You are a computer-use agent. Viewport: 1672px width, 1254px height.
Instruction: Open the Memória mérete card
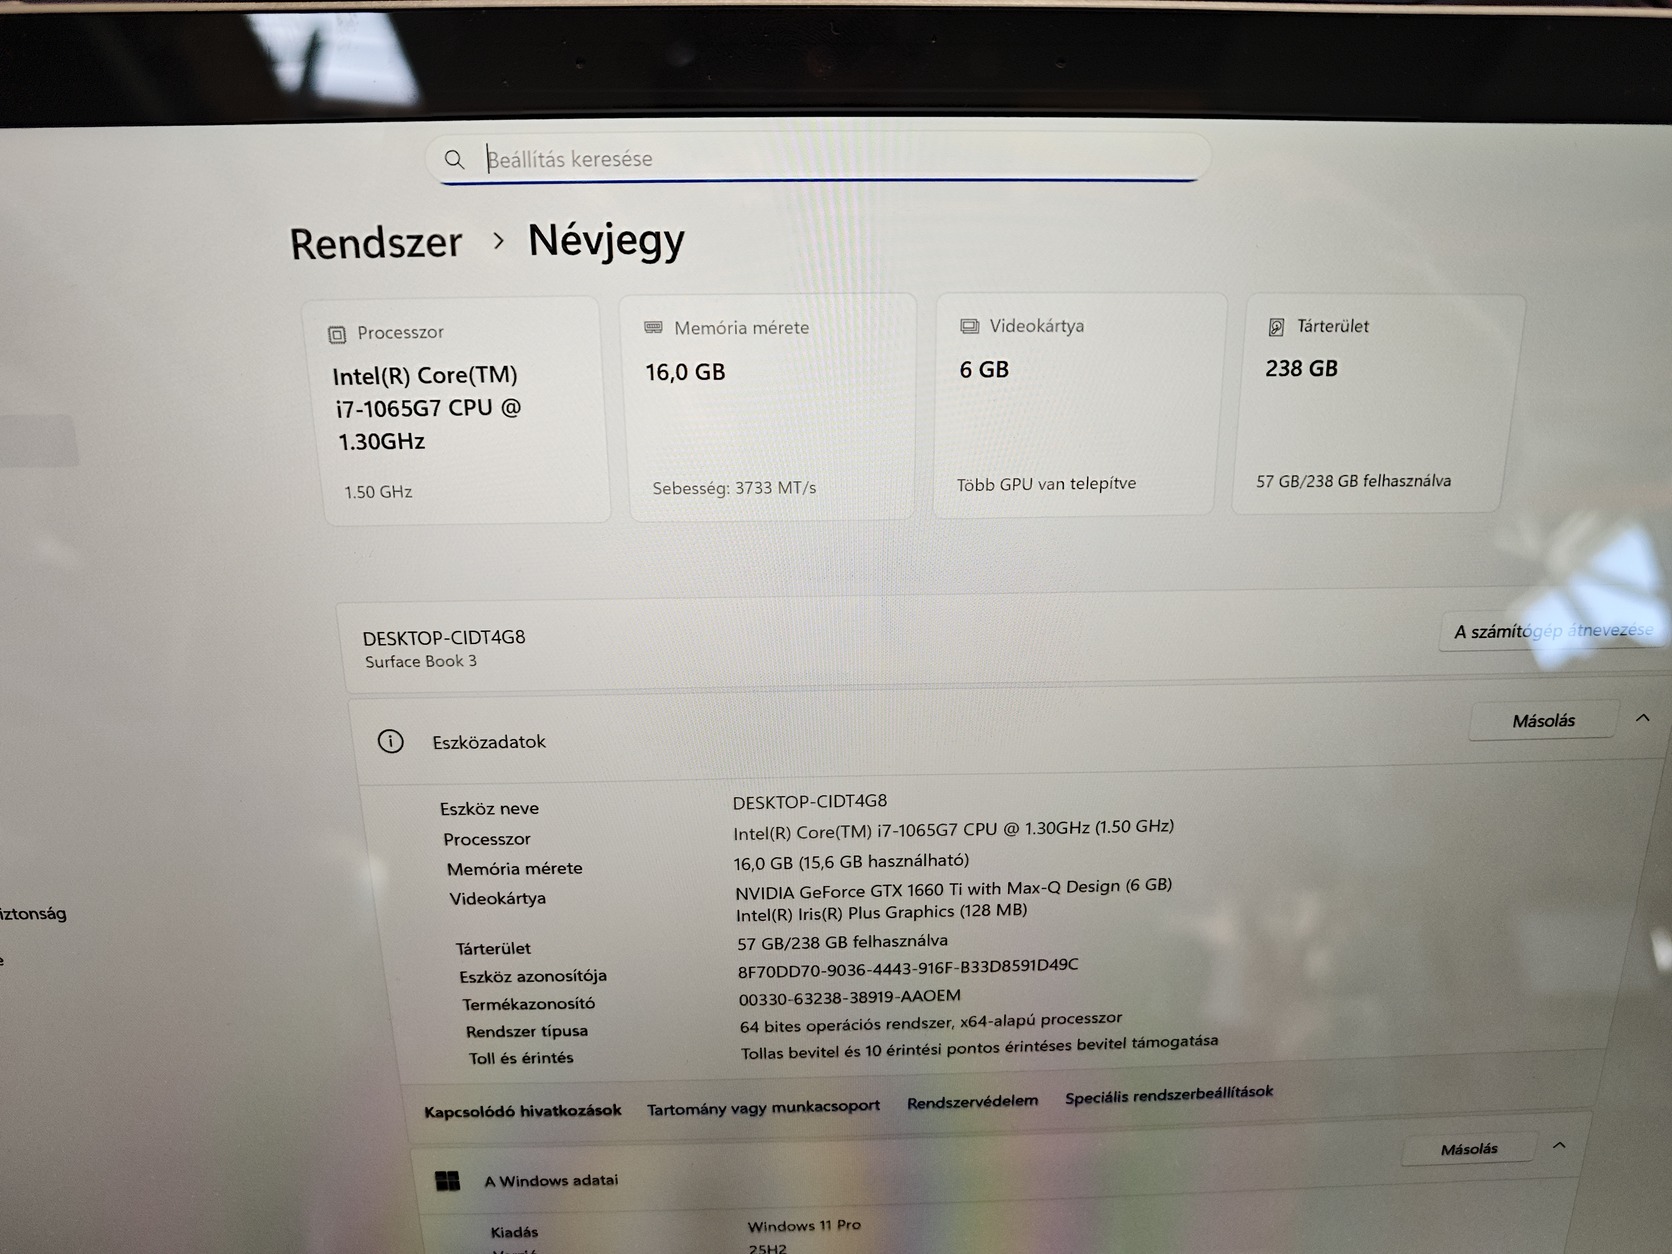768,407
